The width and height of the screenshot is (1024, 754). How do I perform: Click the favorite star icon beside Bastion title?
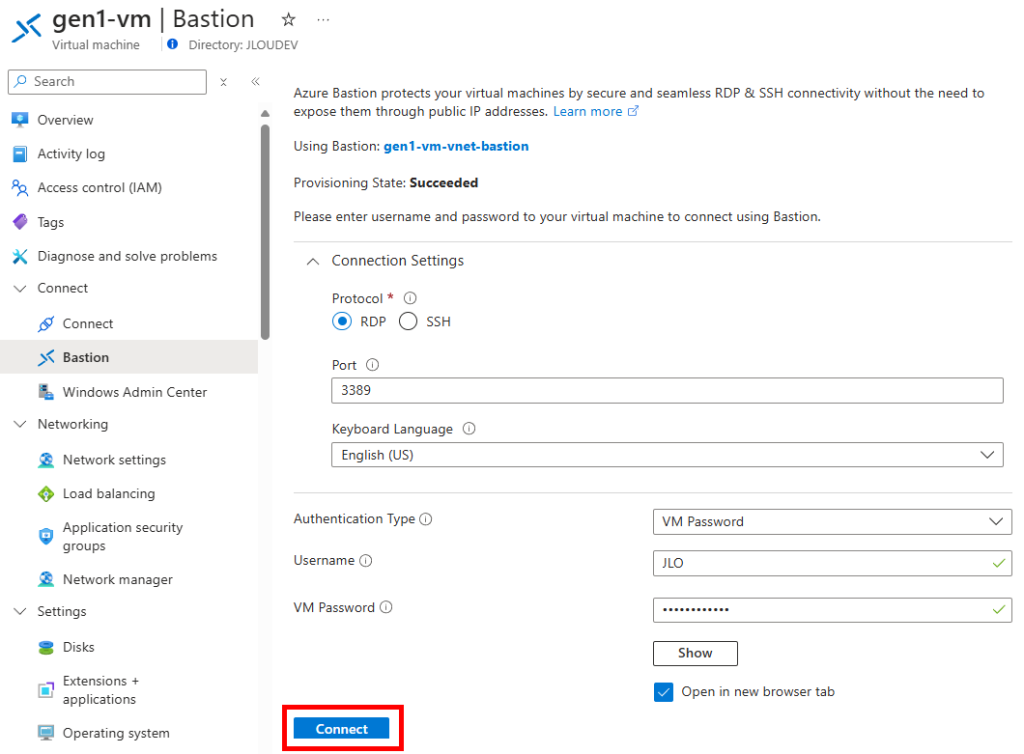pos(288,20)
